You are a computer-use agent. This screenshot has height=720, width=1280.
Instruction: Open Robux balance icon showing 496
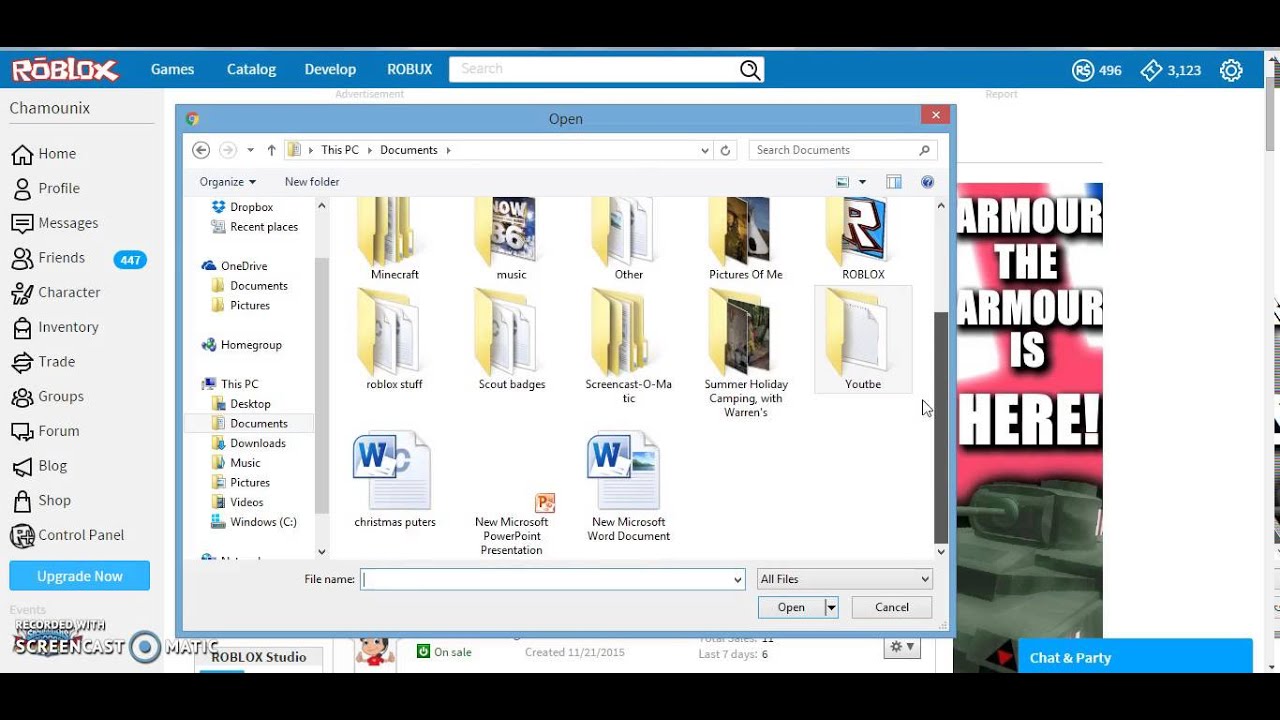(1083, 70)
